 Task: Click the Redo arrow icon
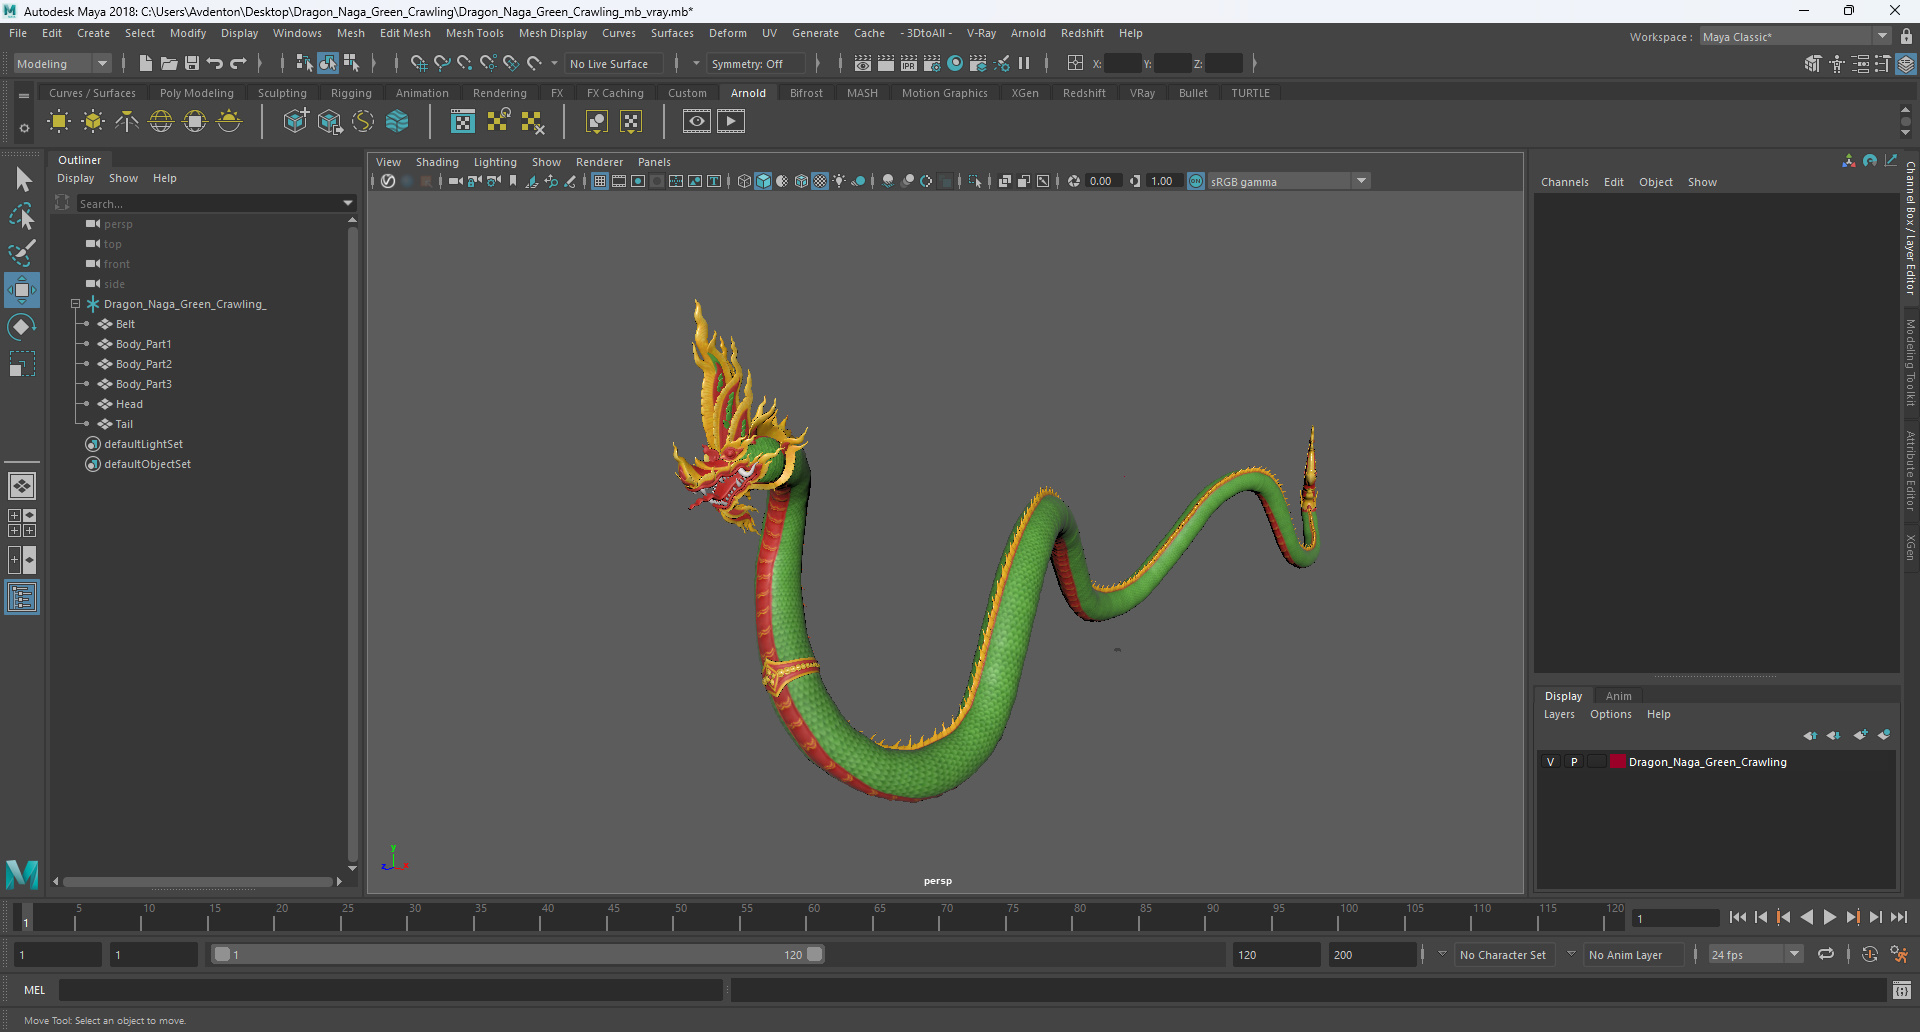[x=238, y=63]
